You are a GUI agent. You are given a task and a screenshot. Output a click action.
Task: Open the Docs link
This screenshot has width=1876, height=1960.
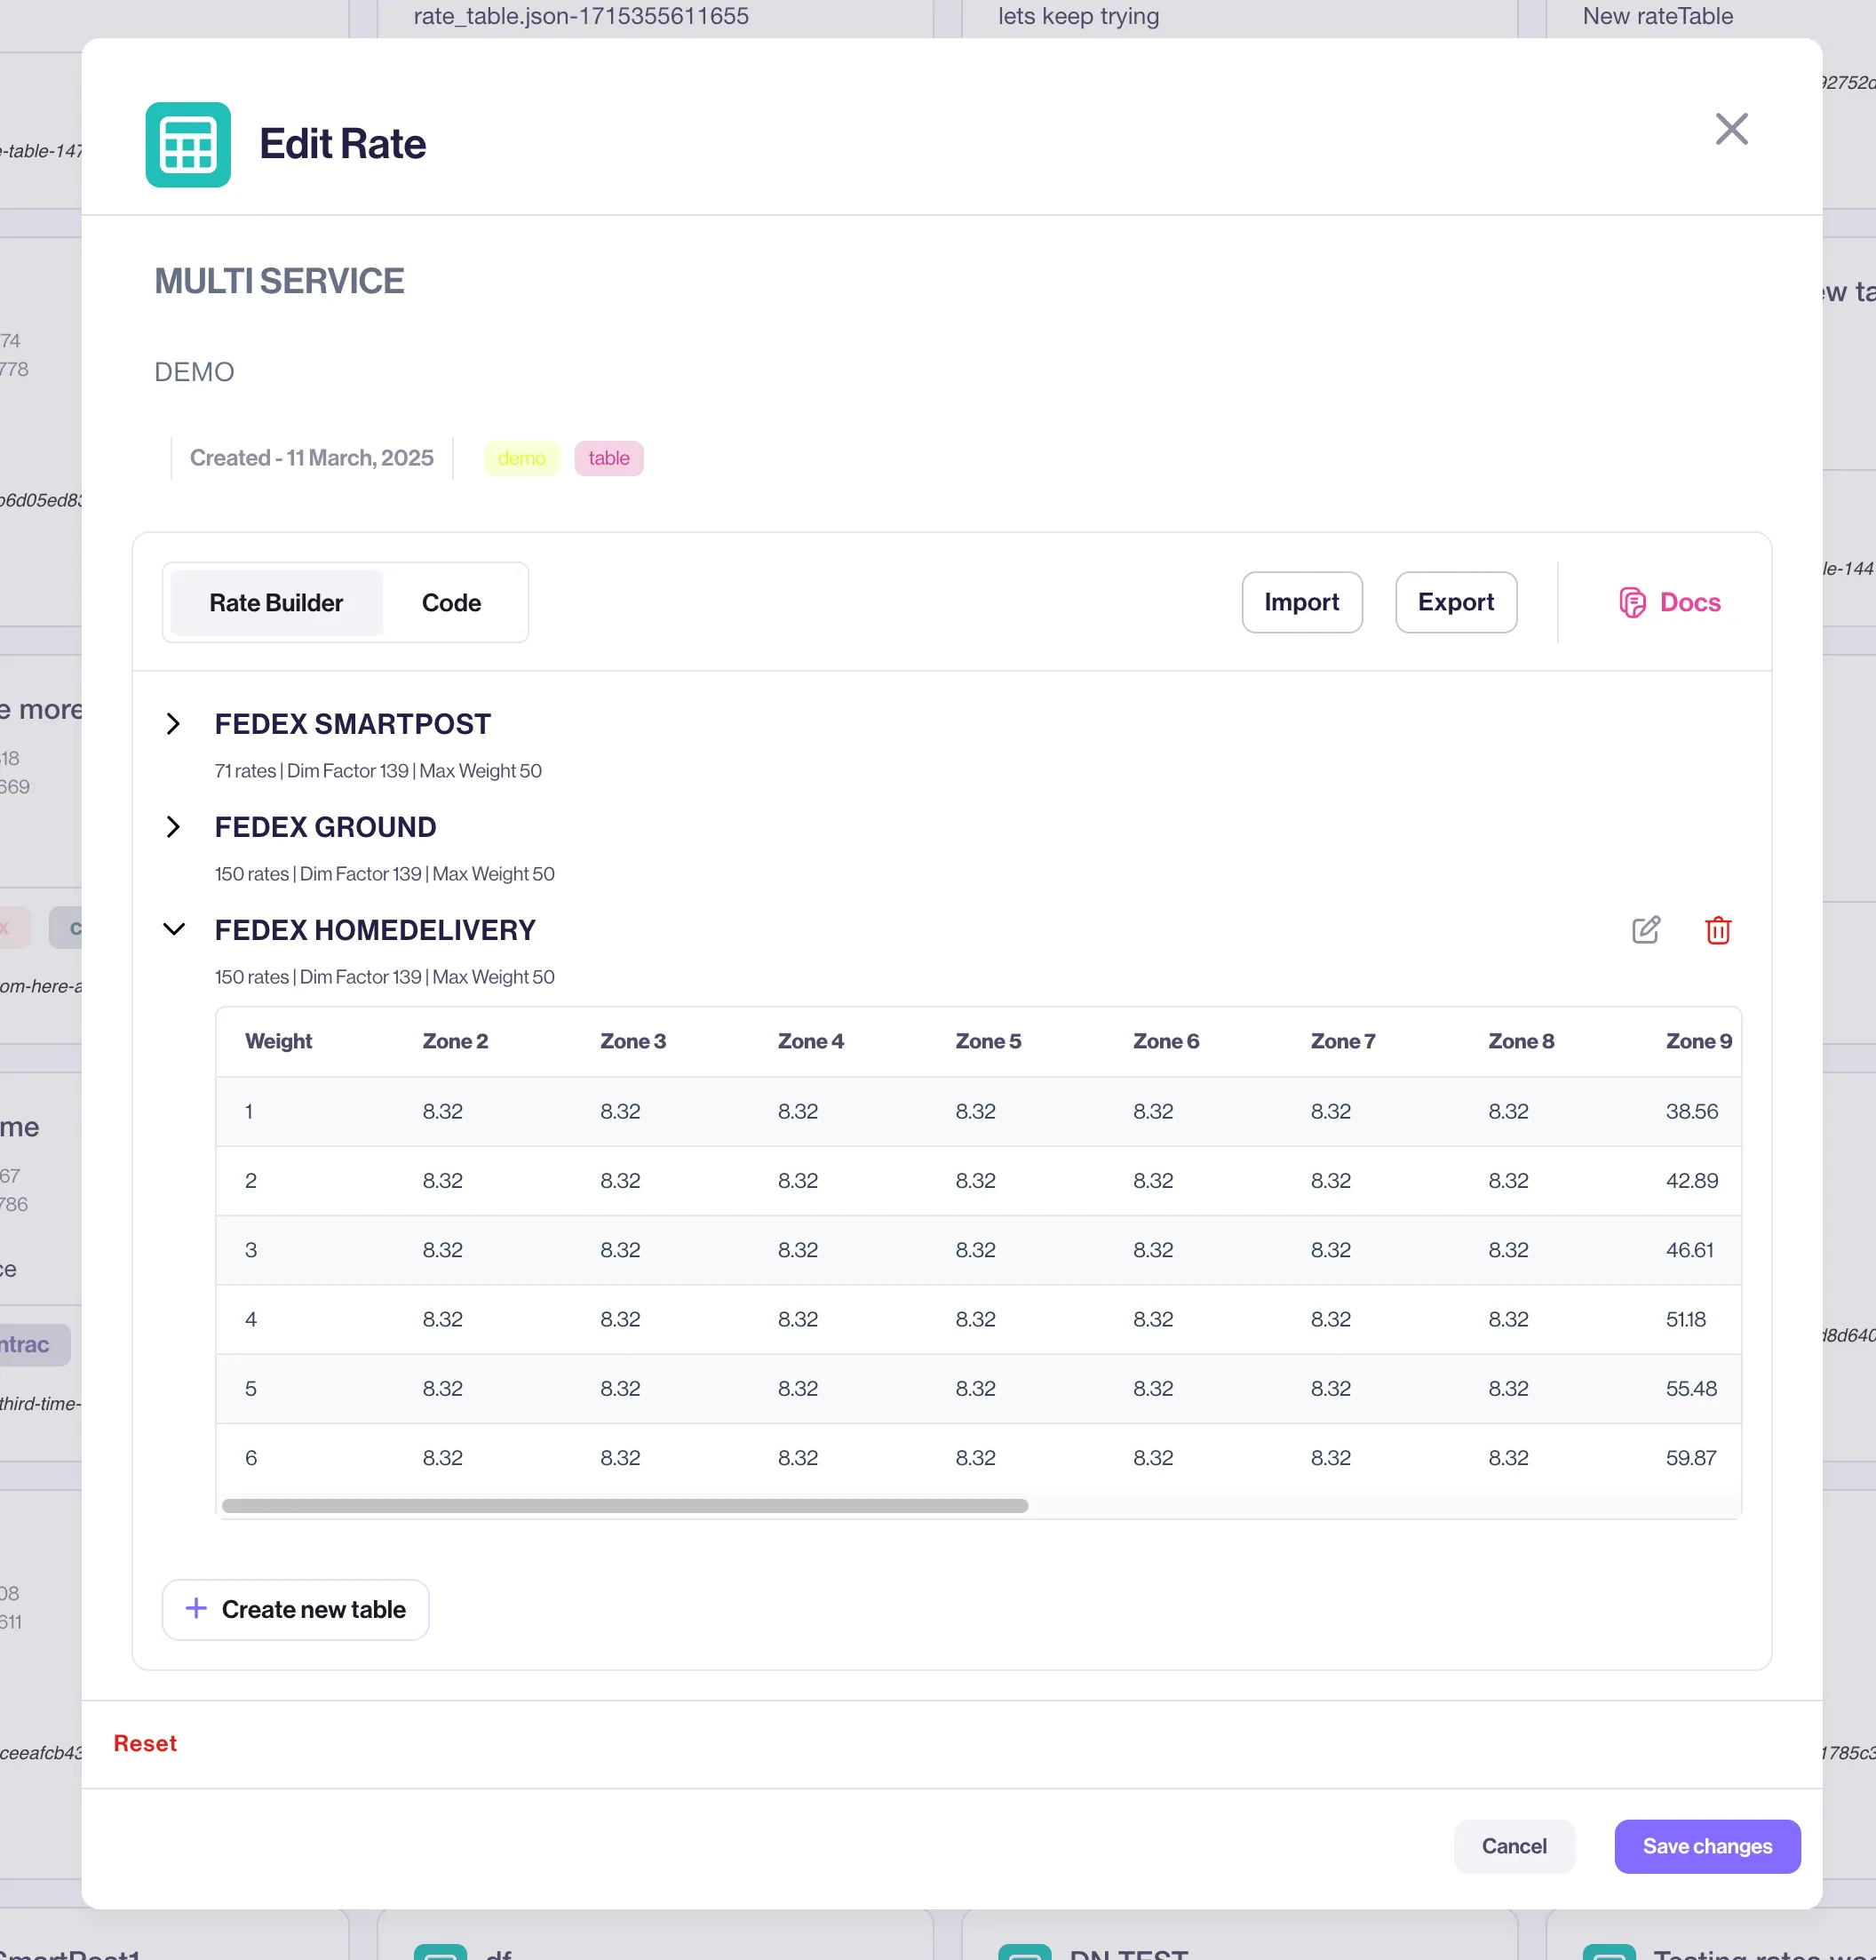click(x=1670, y=602)
